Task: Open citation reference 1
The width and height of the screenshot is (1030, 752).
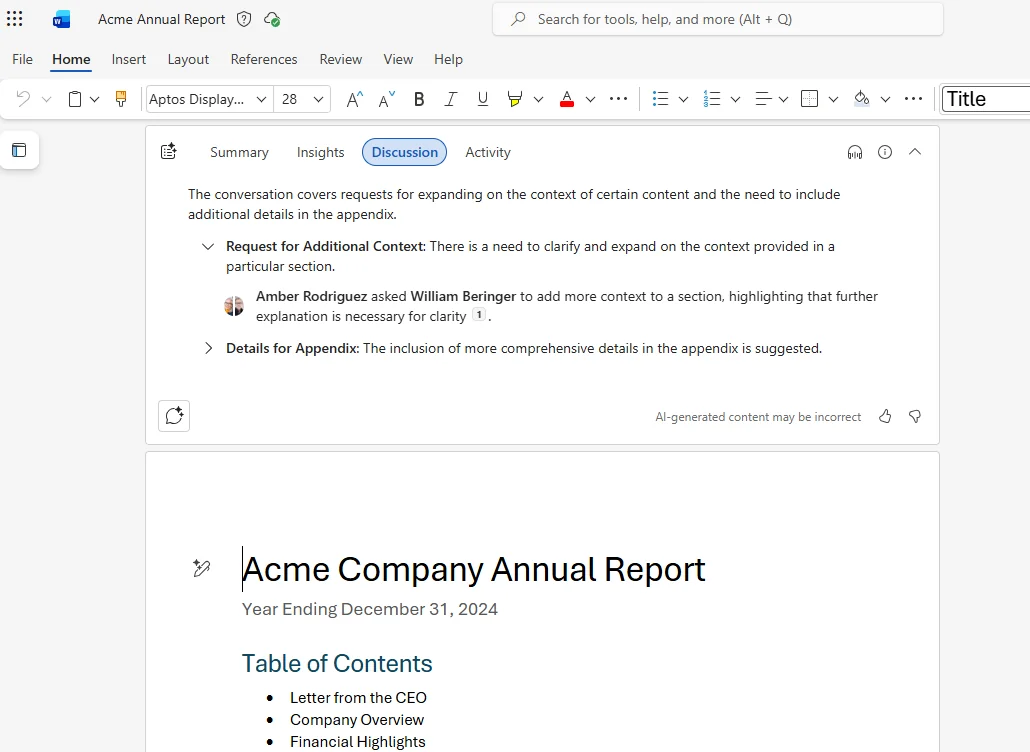Action: [480, 315]
